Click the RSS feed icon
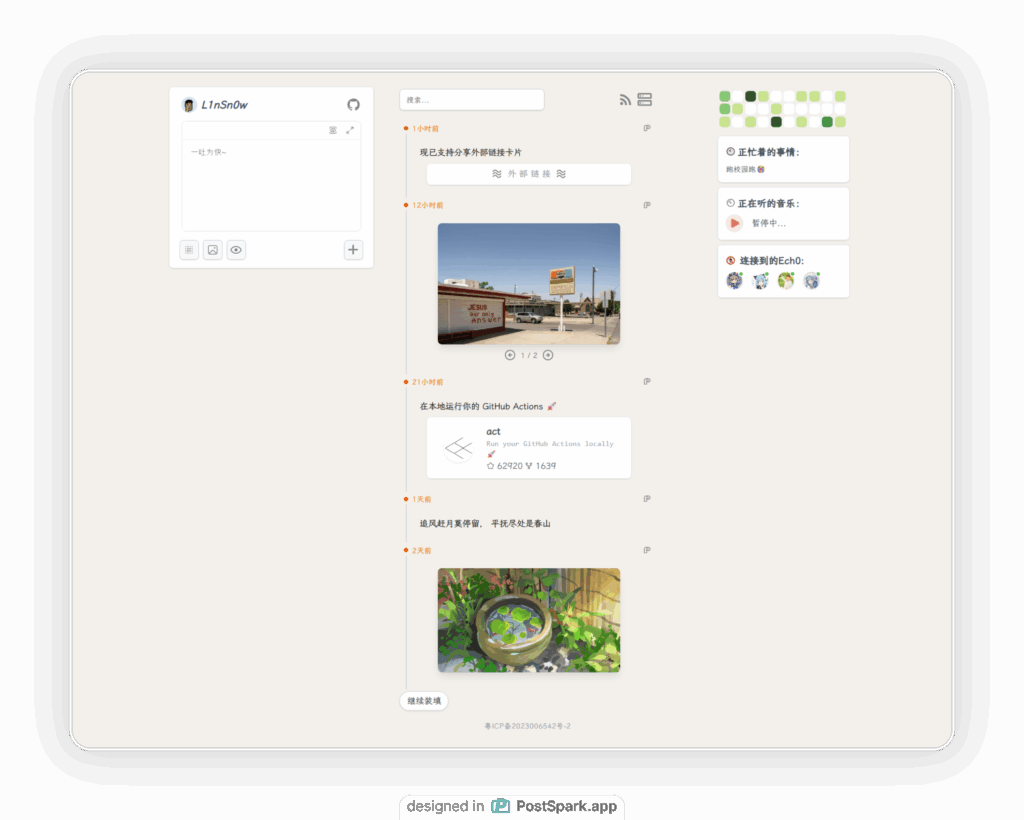This screenshot has height=820, width=1024. point(625,100)
